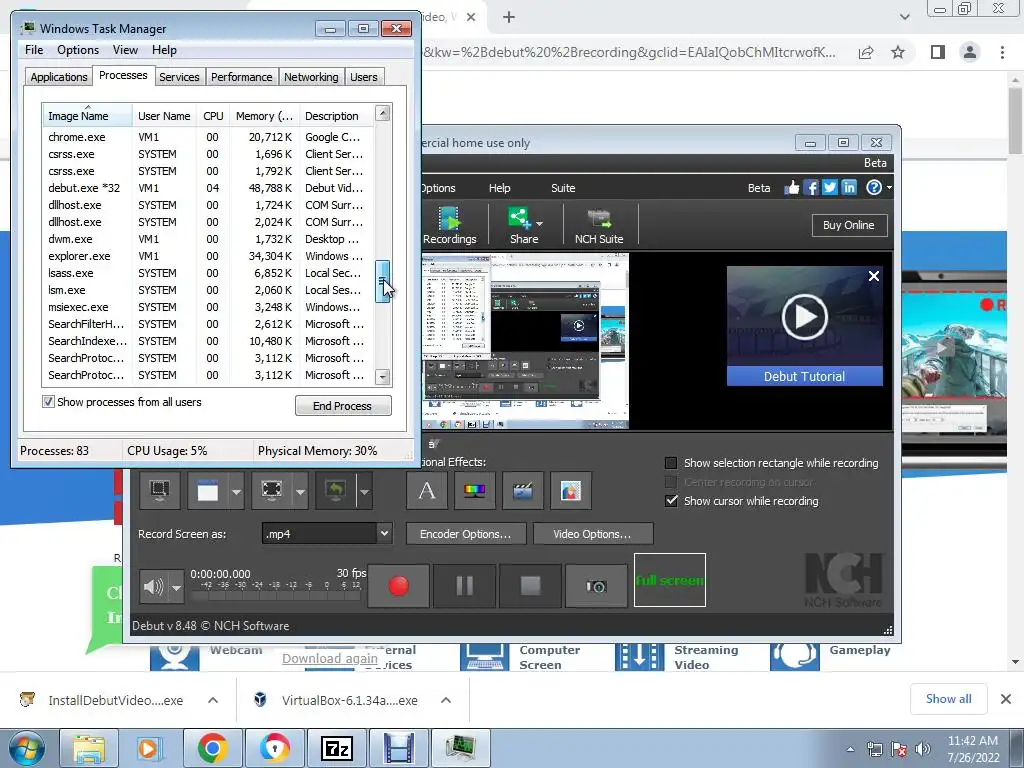This screenshot has height=768, width=1024.
Task: Click the End Process button
Action: [x=343, y=406]
